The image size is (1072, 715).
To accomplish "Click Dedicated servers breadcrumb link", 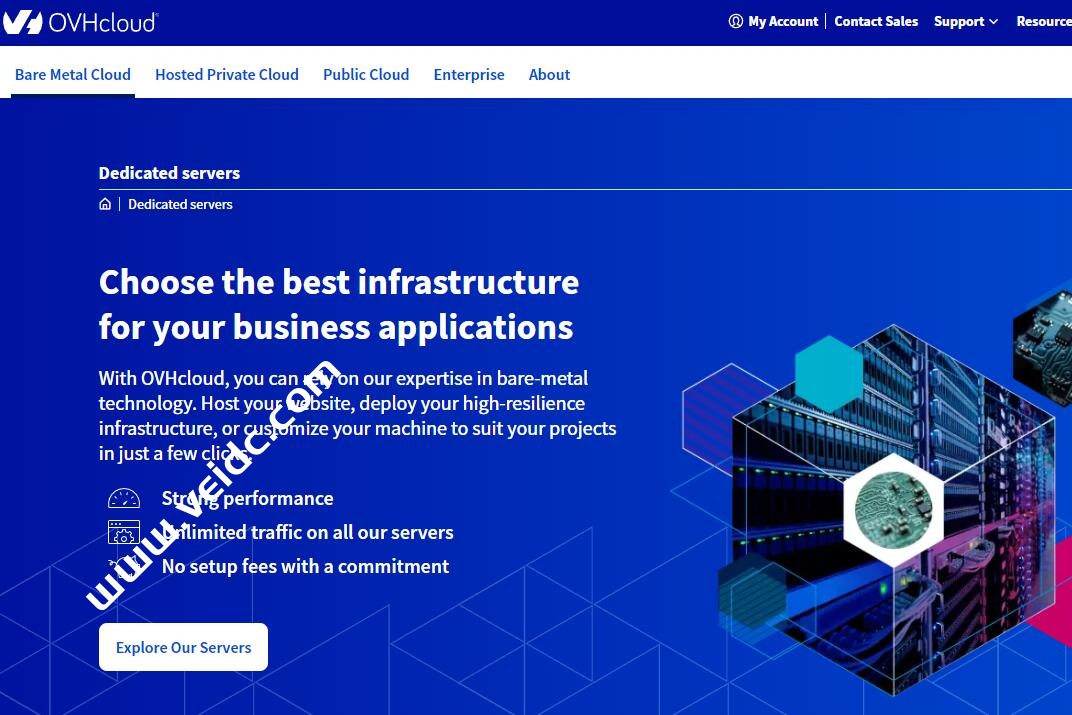I will (180, 204).
